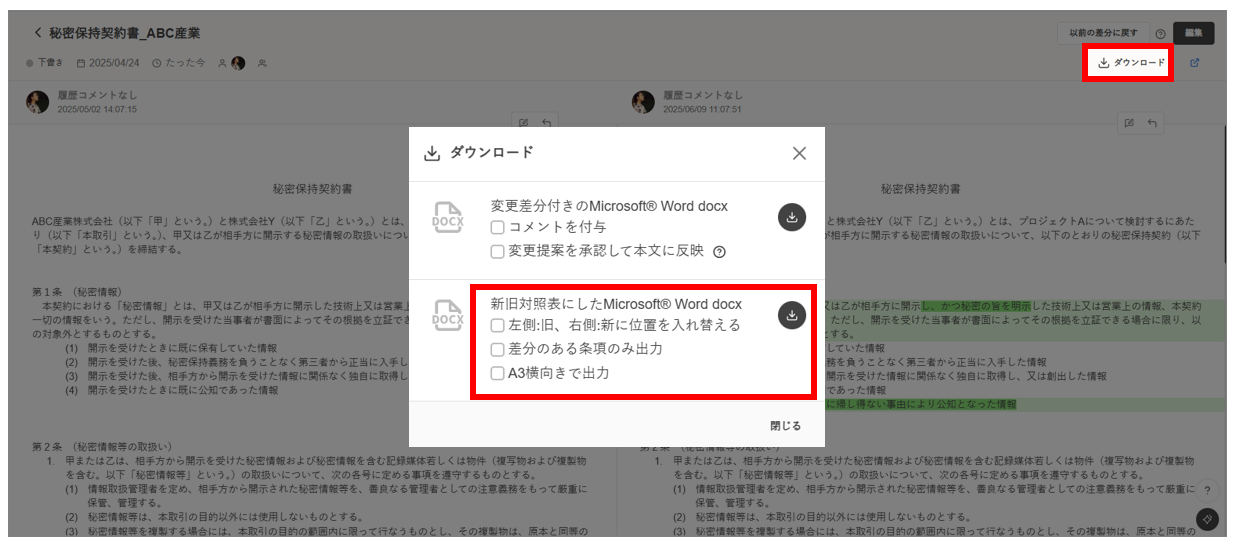Enable the コメントを付与 checkbox

(497, 228)
